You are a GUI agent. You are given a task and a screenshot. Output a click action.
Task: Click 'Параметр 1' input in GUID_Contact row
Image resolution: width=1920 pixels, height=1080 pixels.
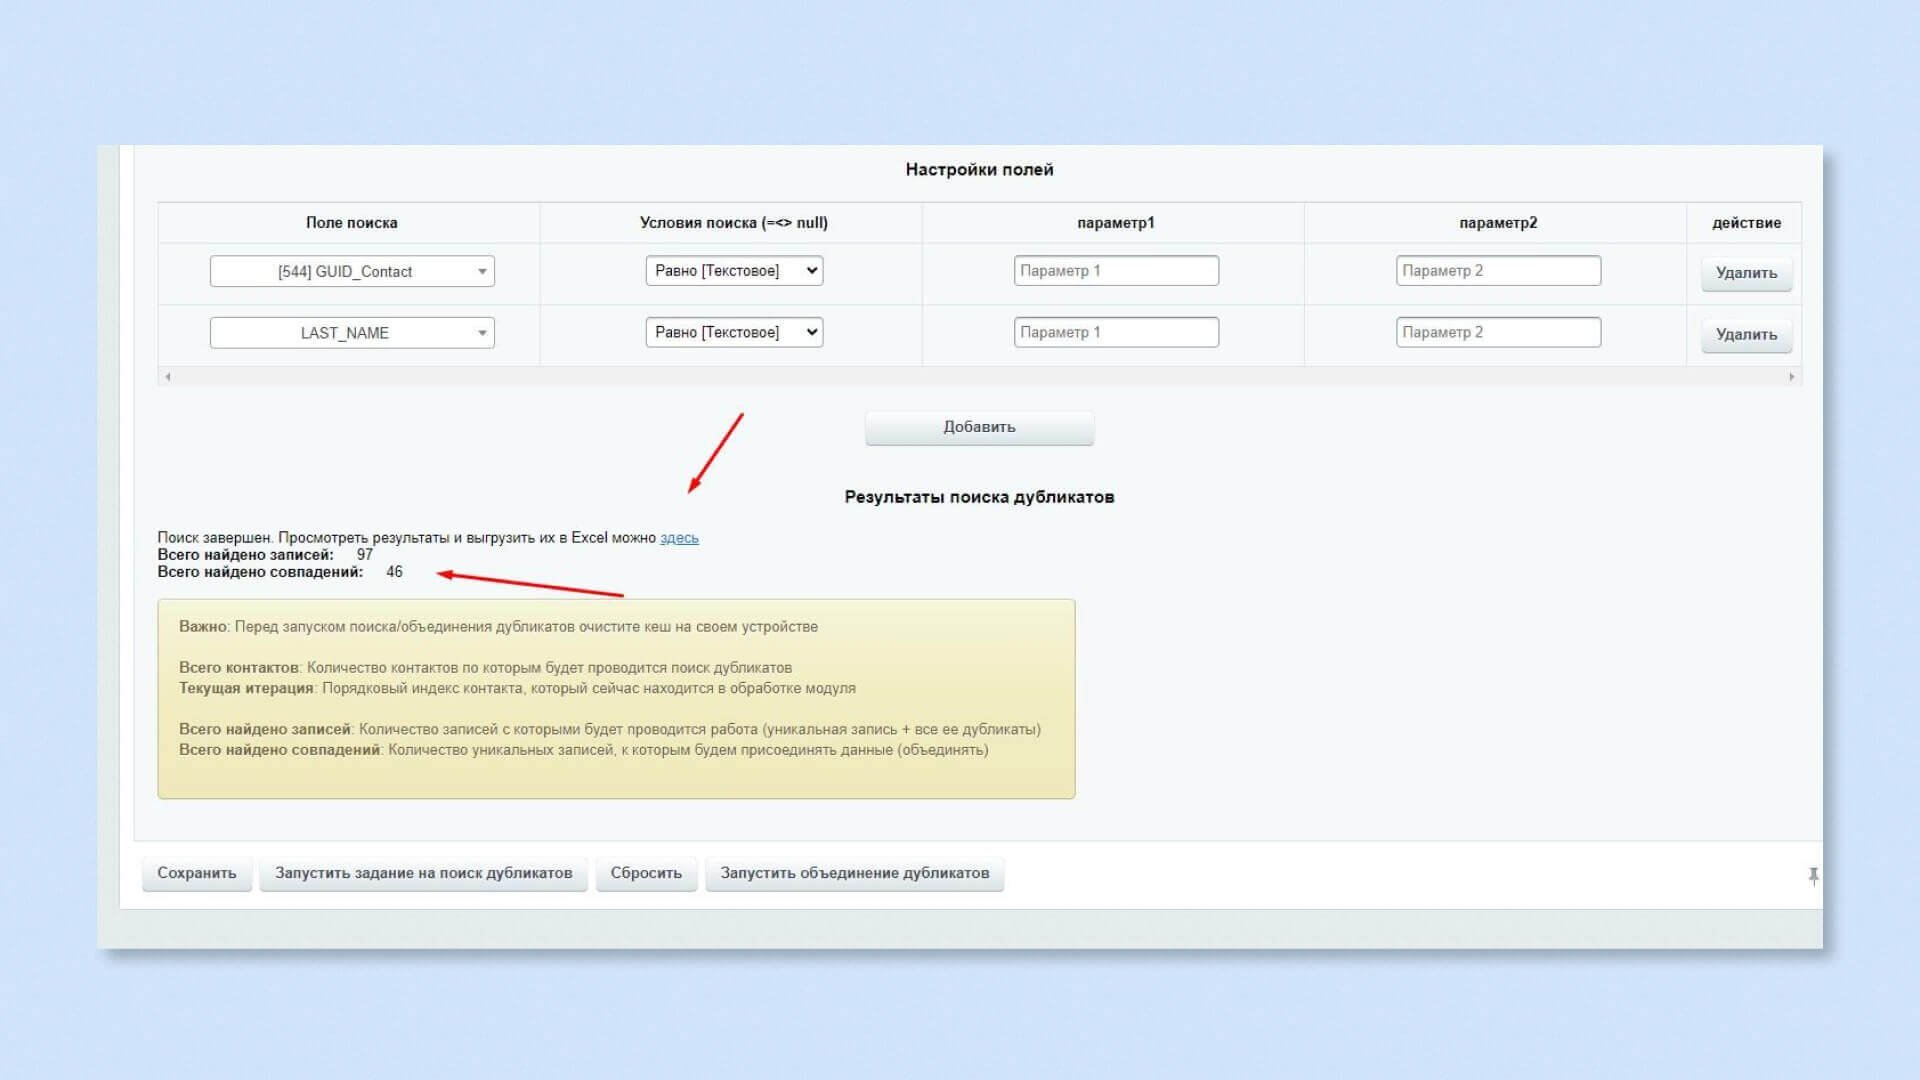tap(1116, 271)
